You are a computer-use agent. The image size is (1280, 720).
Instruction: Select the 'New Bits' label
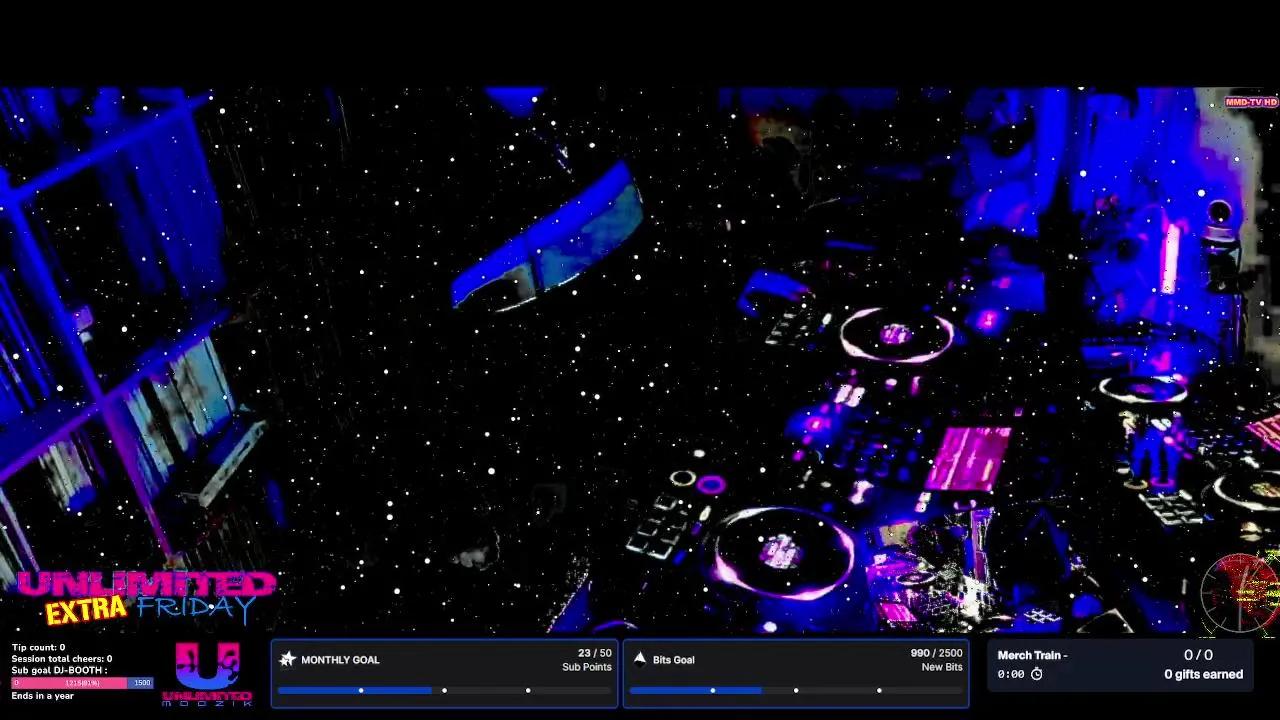941,667
